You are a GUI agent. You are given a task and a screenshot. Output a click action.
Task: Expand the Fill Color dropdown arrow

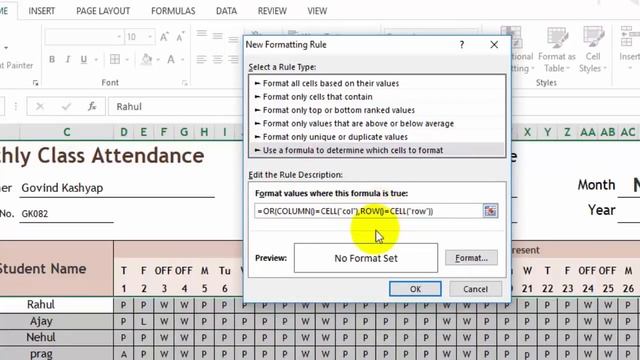click(158, 60)
